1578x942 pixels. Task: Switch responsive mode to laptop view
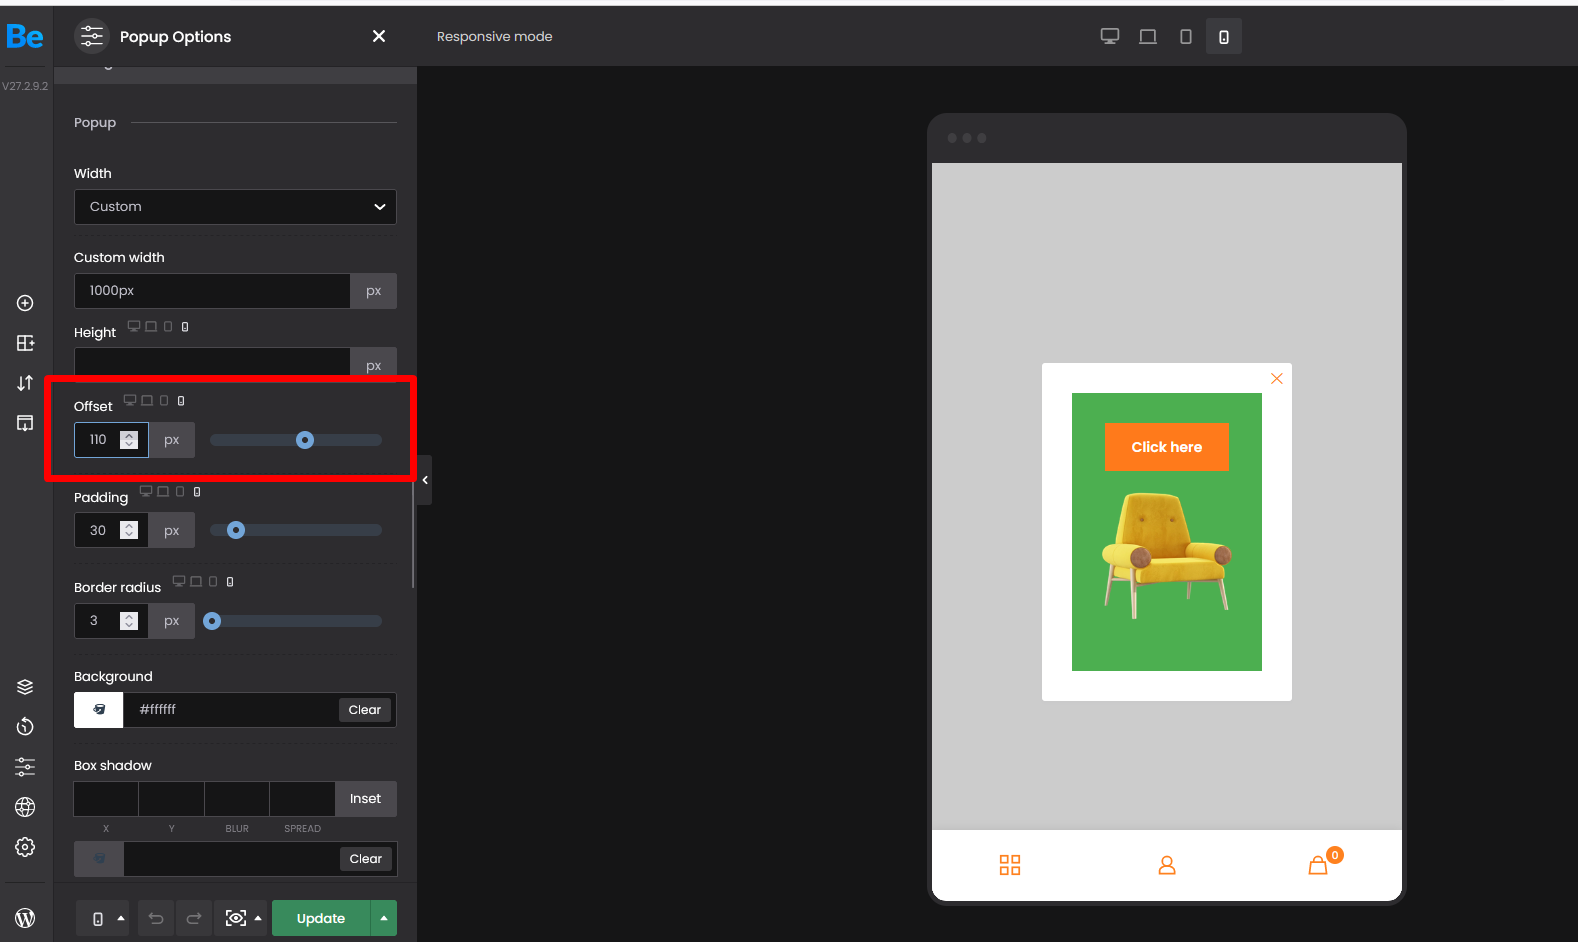click(x=1148, y=36)
